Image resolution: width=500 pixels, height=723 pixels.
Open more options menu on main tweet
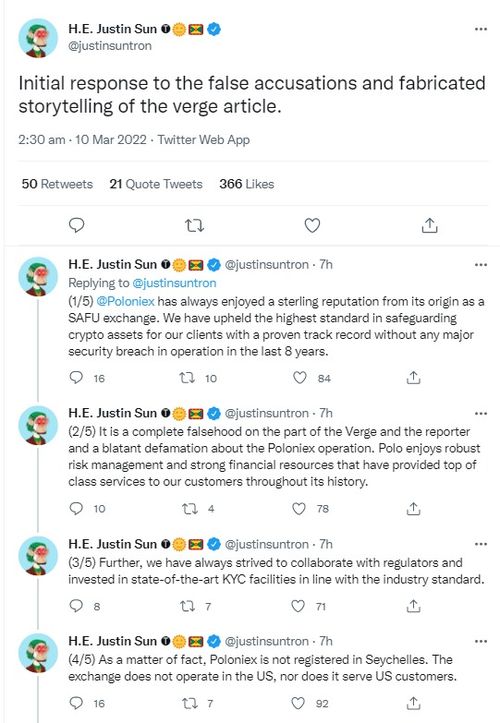tap(481, 29)
